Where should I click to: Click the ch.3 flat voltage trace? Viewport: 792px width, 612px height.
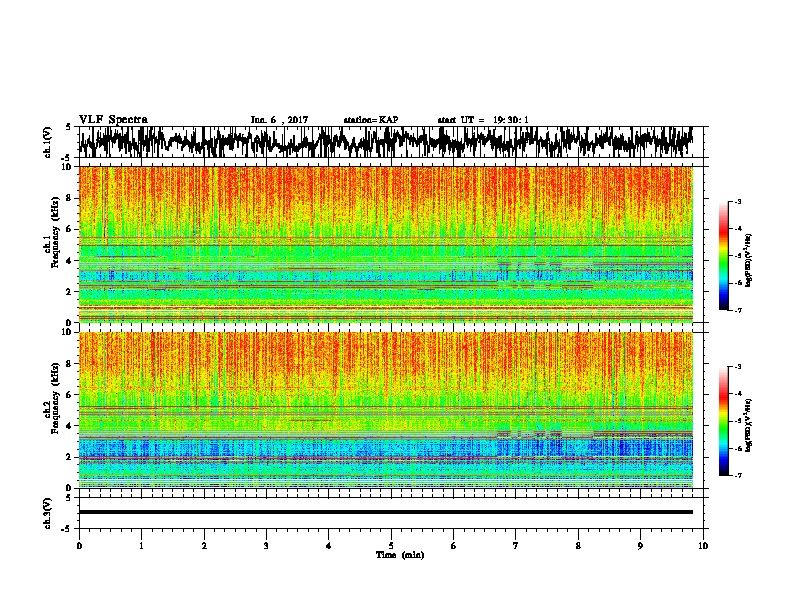(x=386, y=512)
